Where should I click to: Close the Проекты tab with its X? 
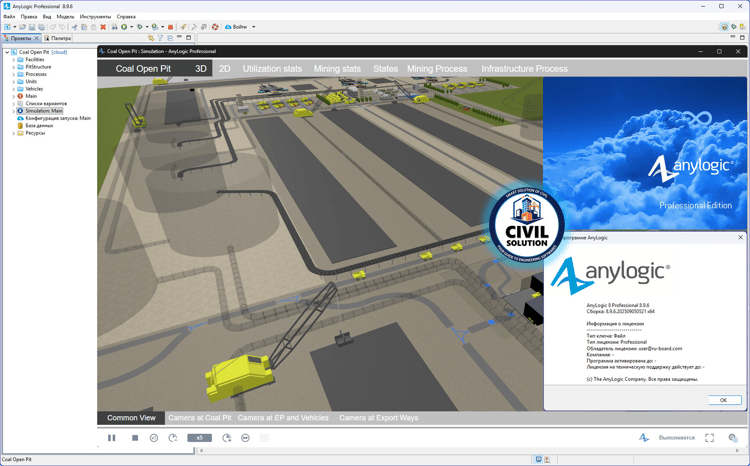[x=36, y=38]
